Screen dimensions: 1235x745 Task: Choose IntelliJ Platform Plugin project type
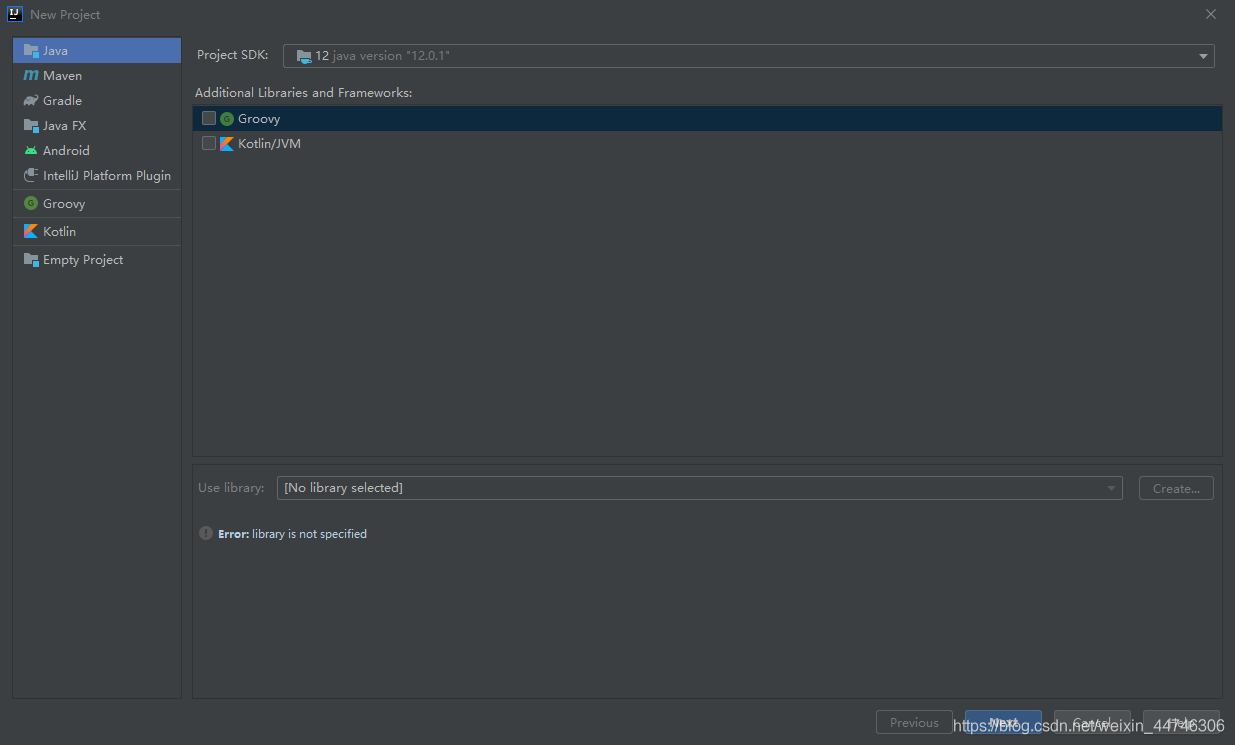click(x=97, y=175)
